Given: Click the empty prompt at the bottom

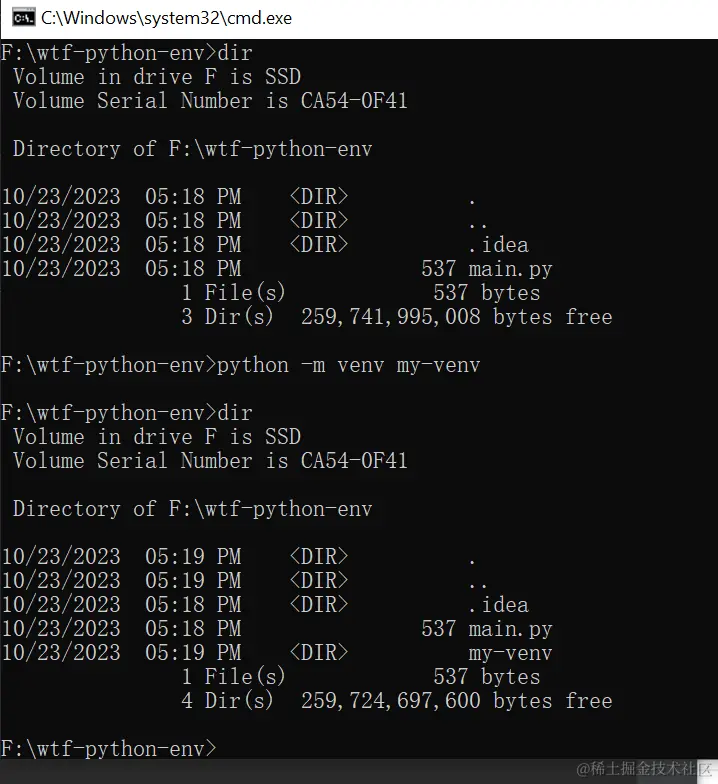Looking at the screenshot, I should (110, 749).
